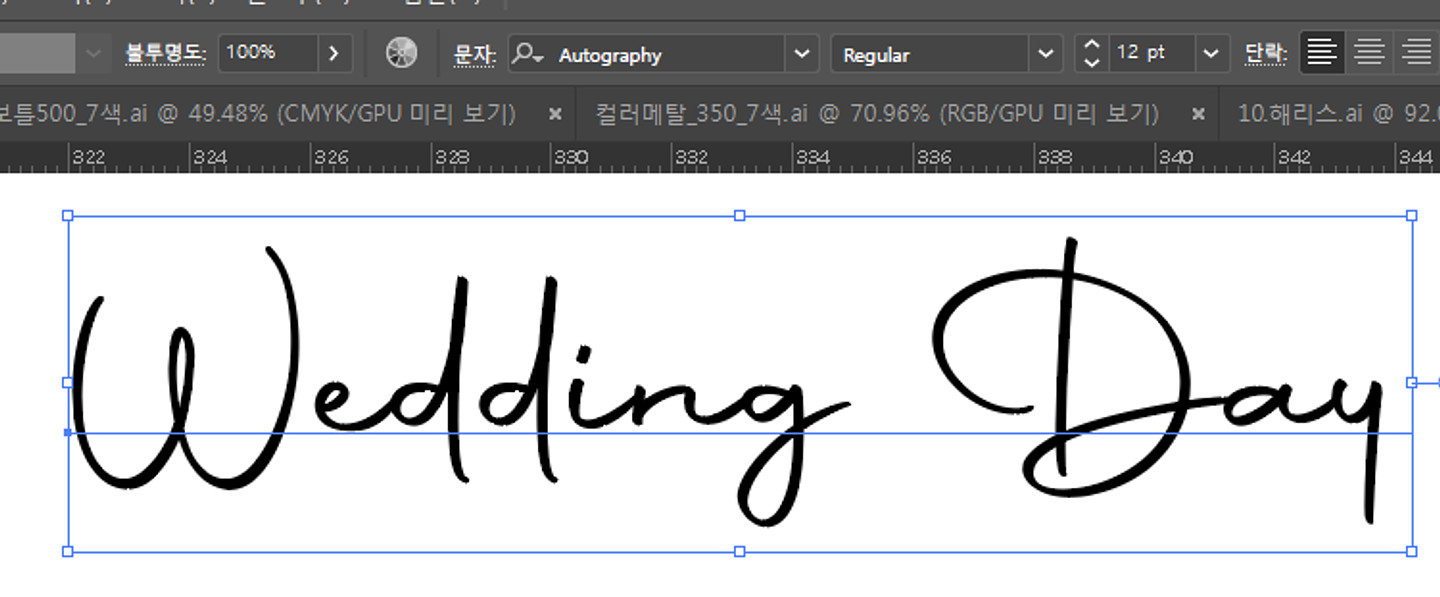Select the align center paragraph icon
This screenshot has height=597, width=1440.
[x=1369, y=54]
